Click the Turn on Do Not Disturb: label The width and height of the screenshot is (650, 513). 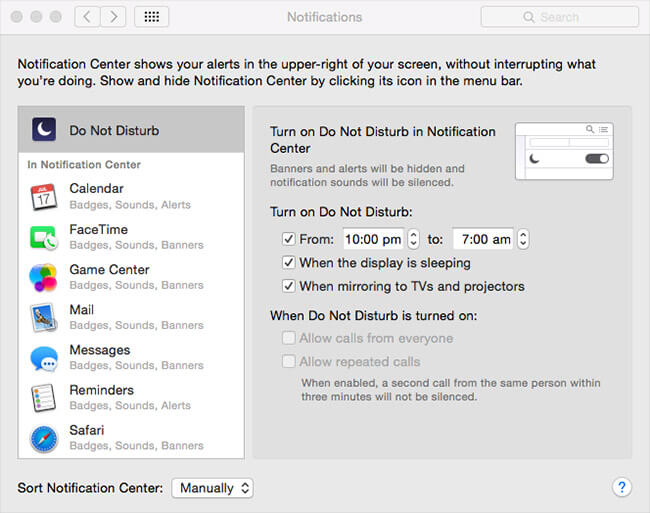coord(341,212)
